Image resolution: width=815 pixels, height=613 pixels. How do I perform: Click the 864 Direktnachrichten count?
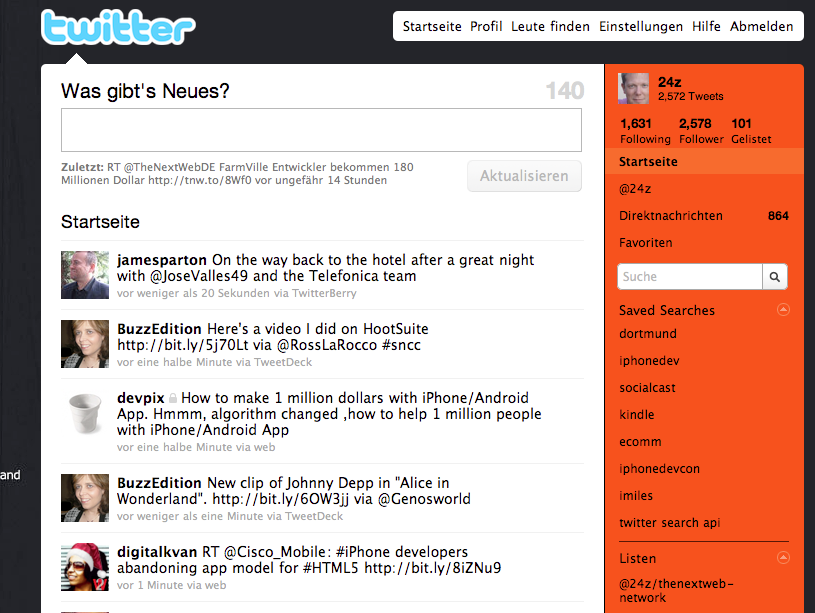(x=778, y=216)
